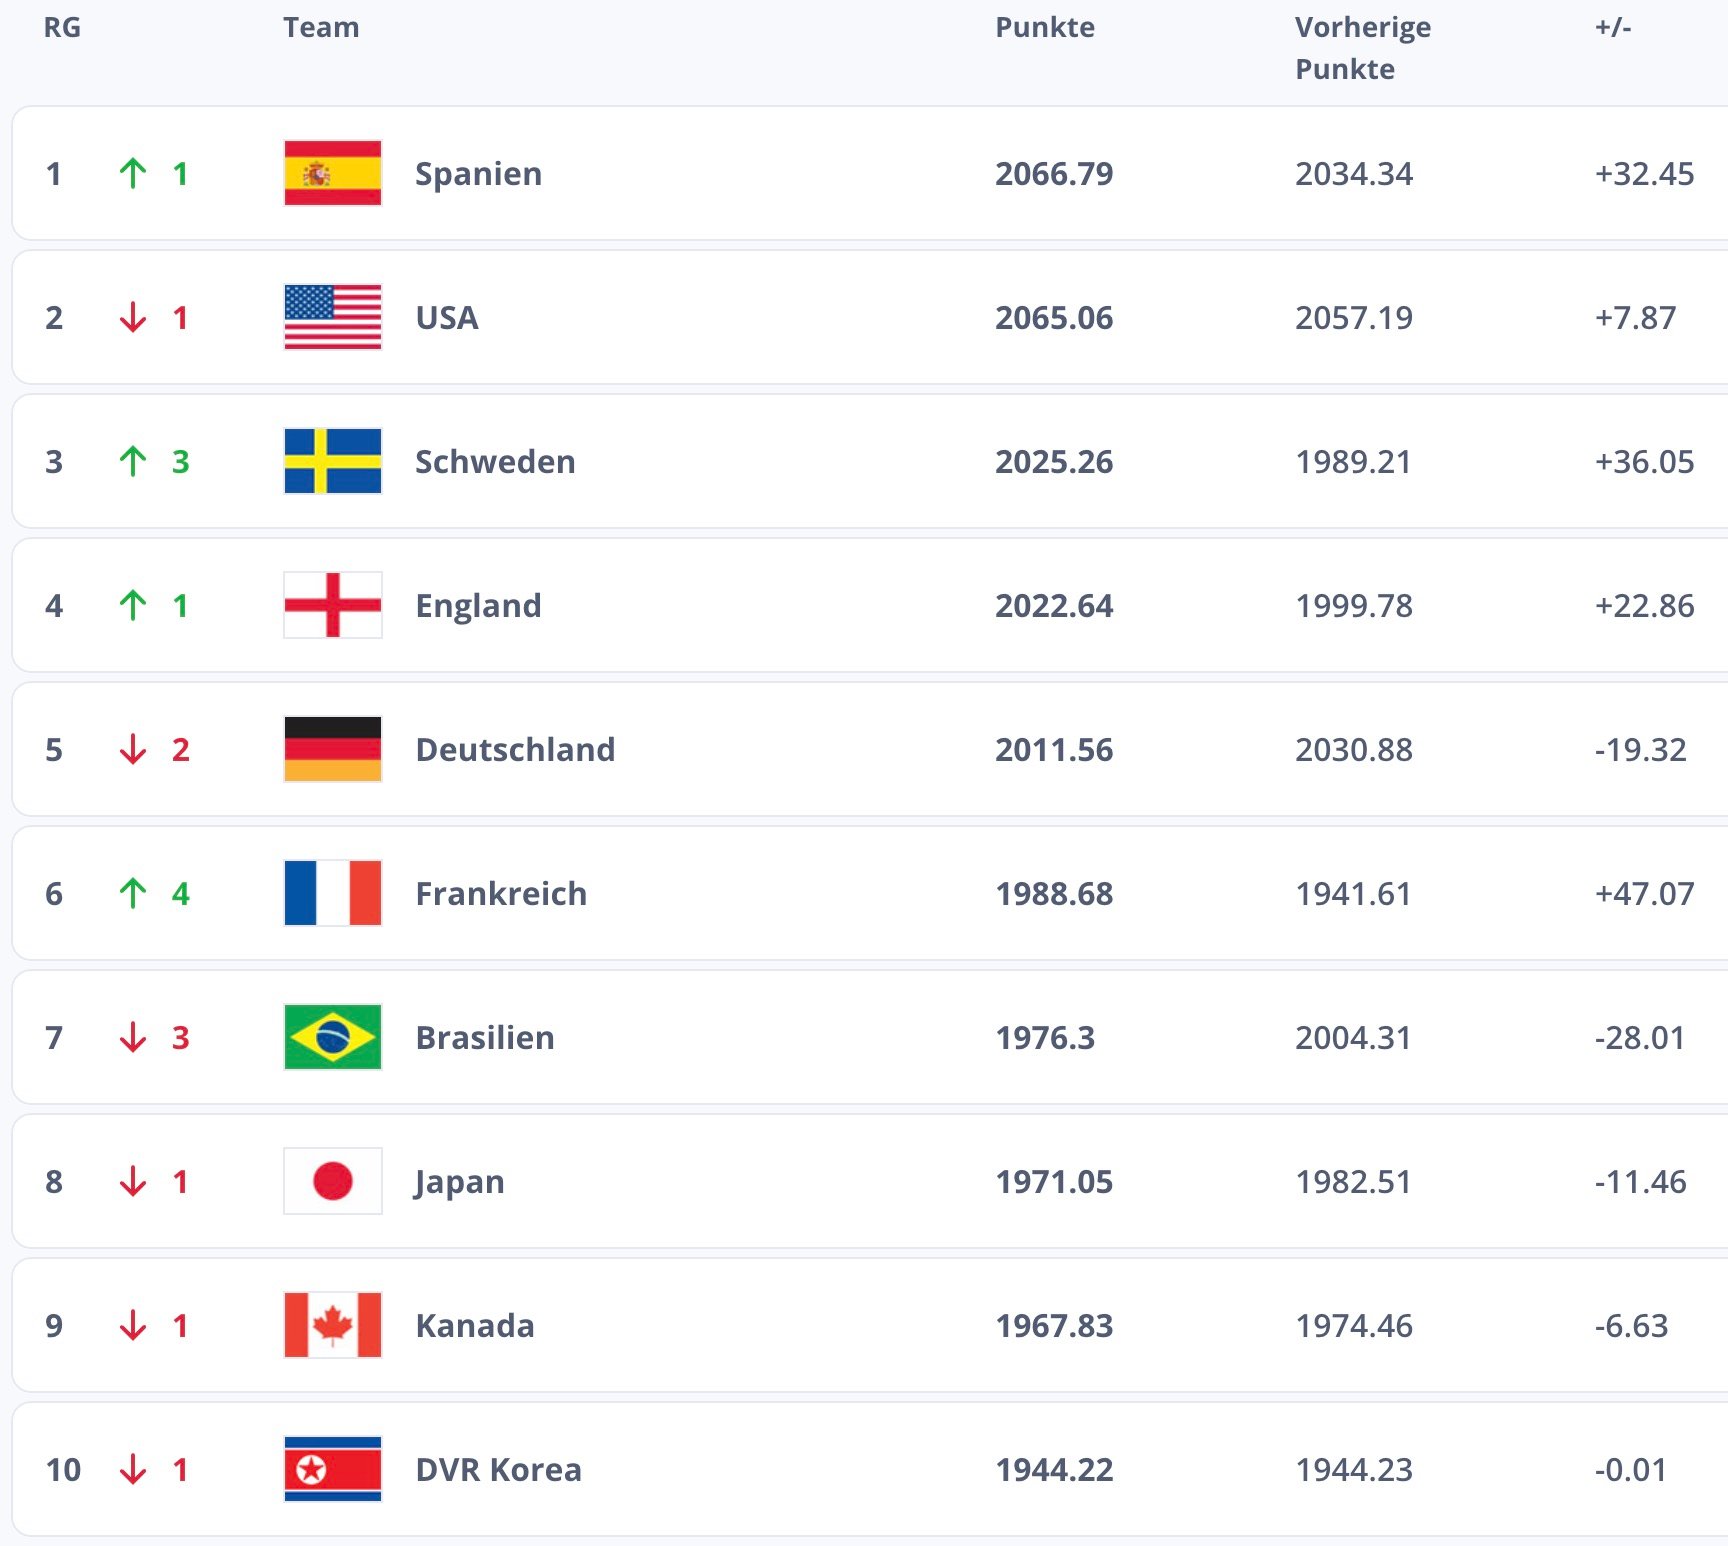Click the Germany flag icon

click(x=332, y=749)
